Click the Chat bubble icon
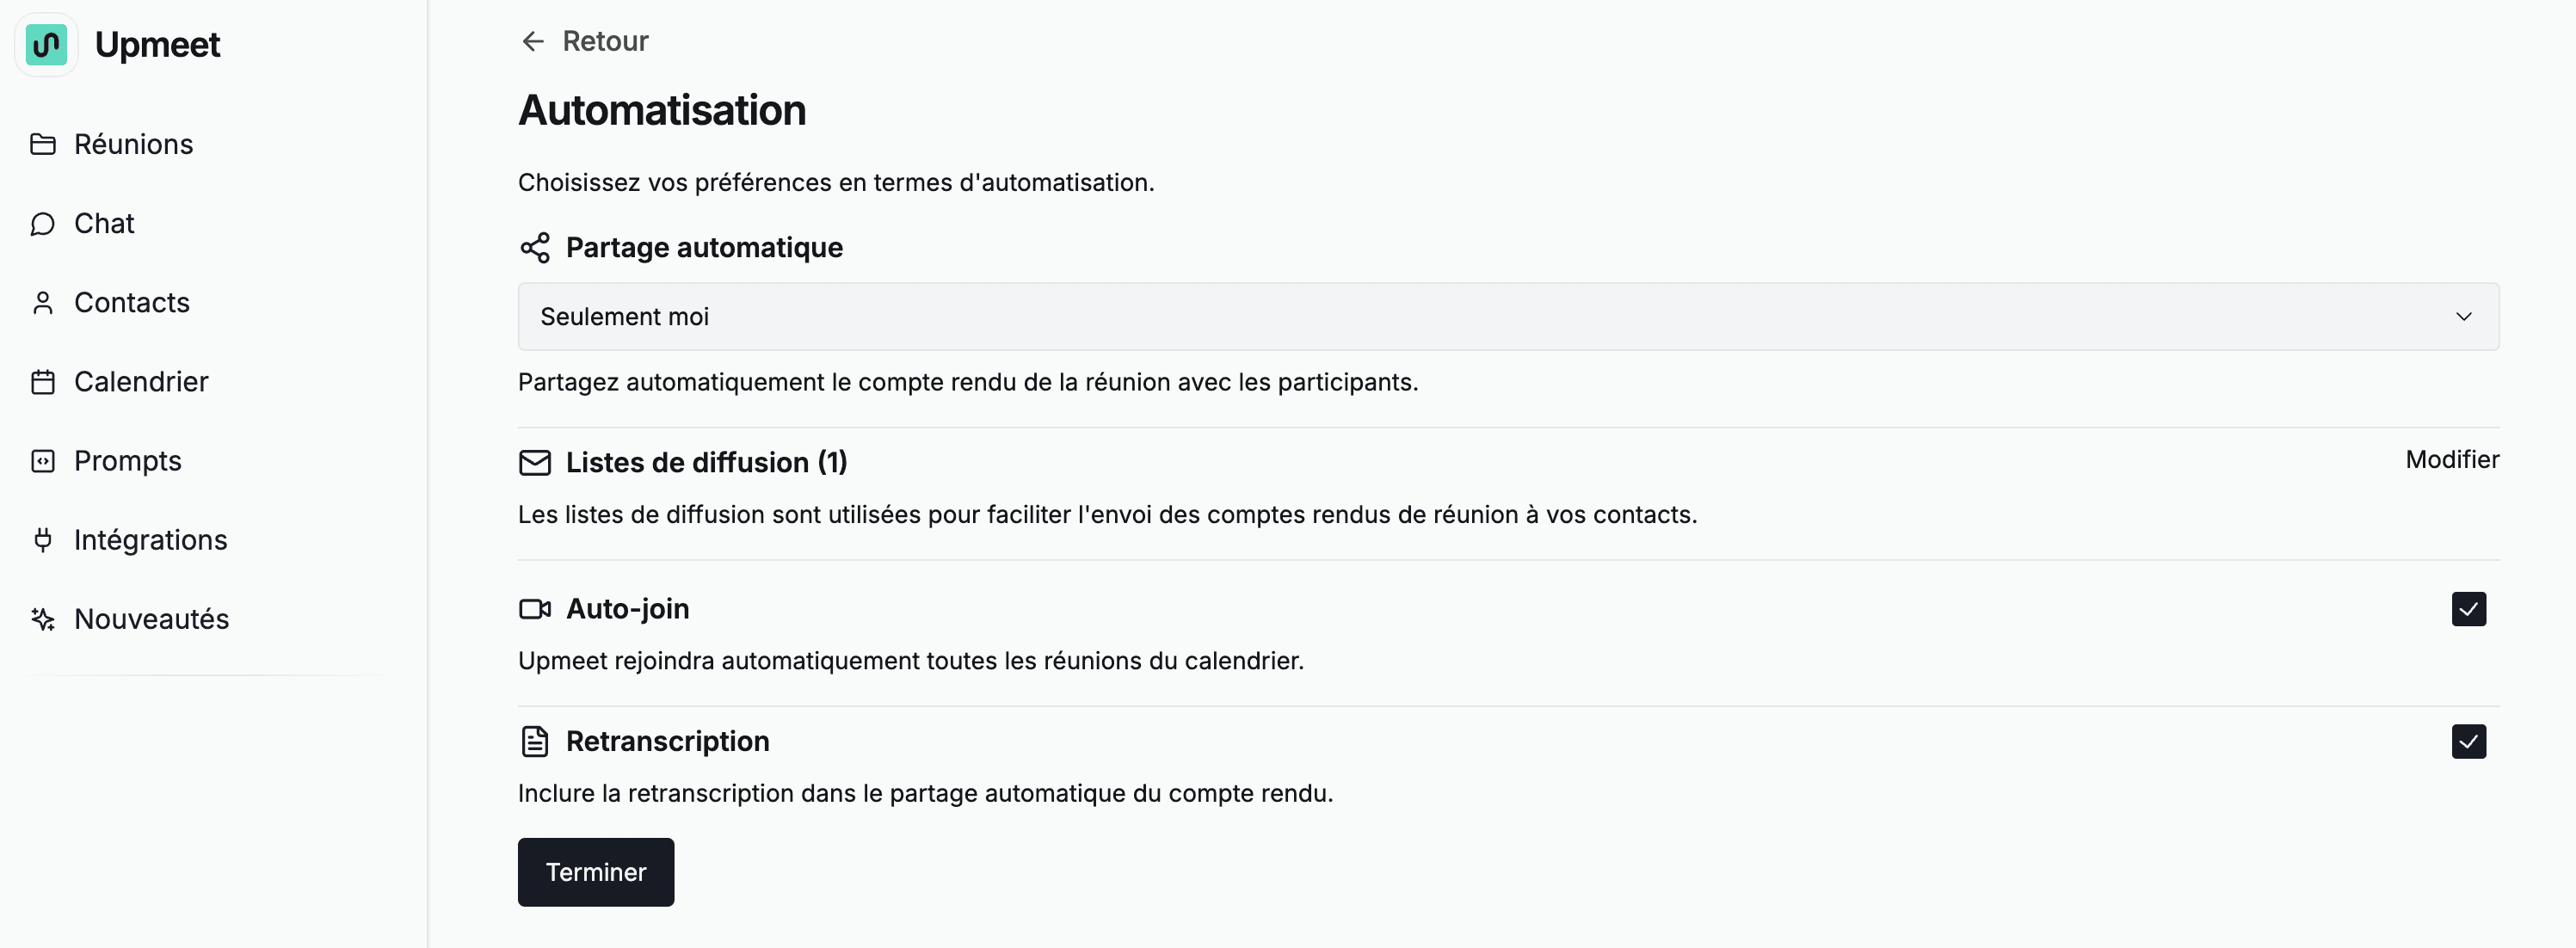Screen dimensions: 2576x948 [x=43, y=224]
